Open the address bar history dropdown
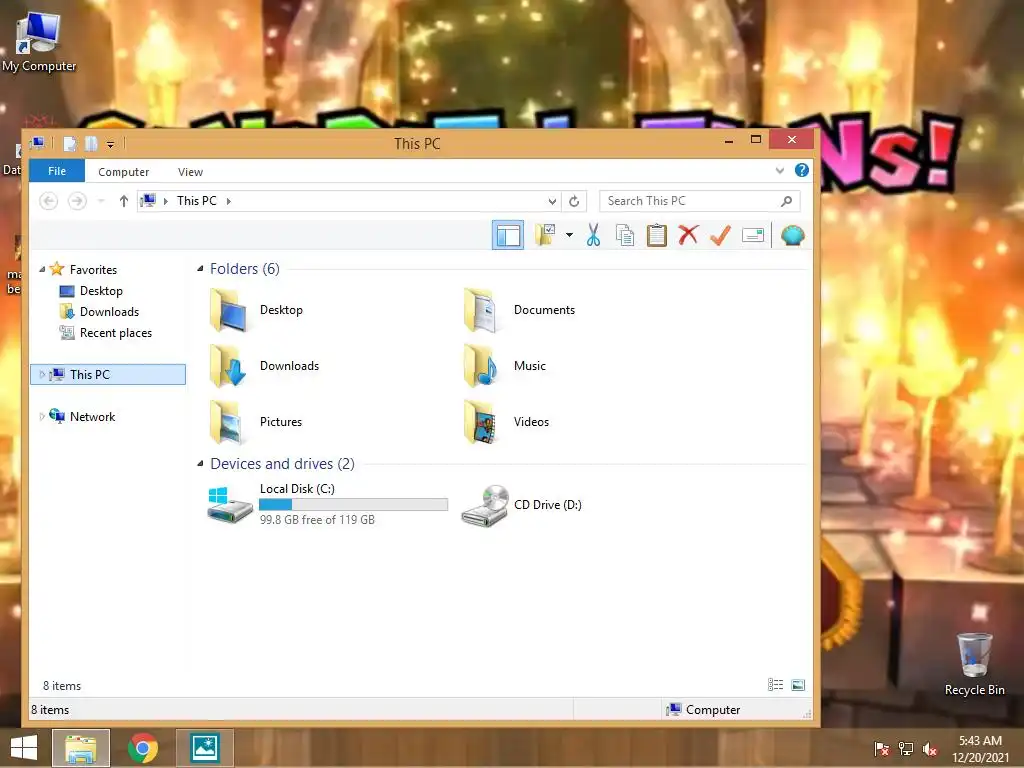Image resolution: width=1024 pixels, height=768 pixels. pyautogui.click(x=552, y=201)
